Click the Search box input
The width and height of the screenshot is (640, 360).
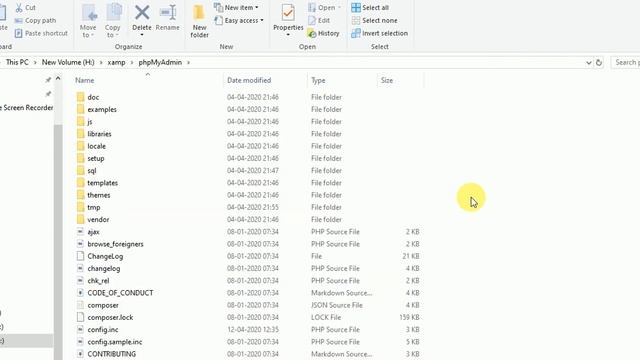[x=625, y=62]
